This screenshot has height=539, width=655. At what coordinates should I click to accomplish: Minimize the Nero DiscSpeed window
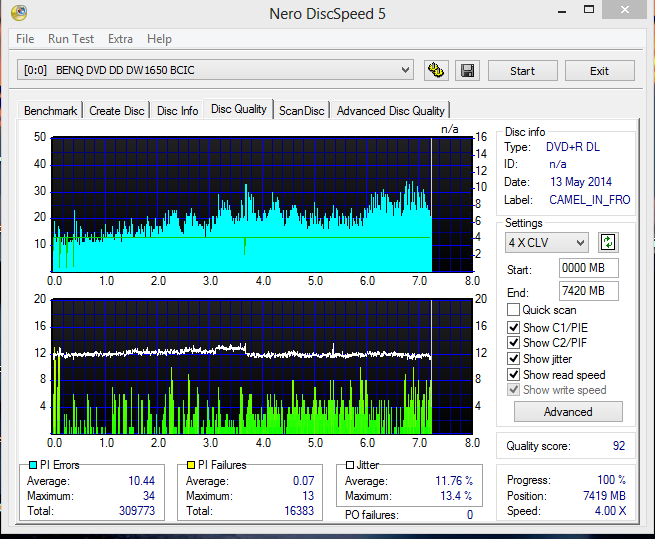pos(562,10)
